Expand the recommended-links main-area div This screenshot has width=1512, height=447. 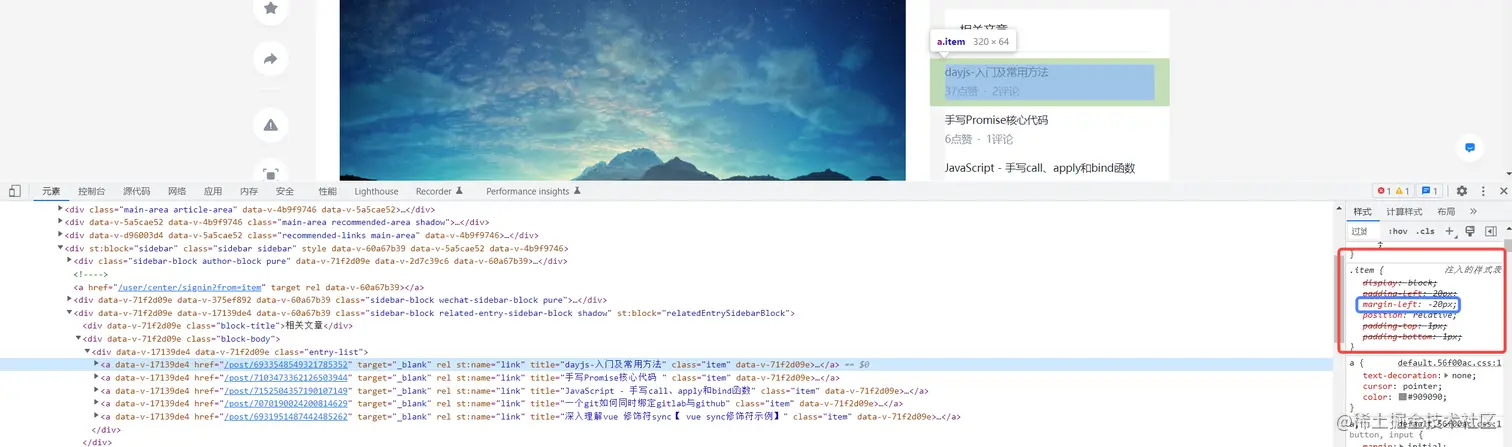[x=60, y=235]
